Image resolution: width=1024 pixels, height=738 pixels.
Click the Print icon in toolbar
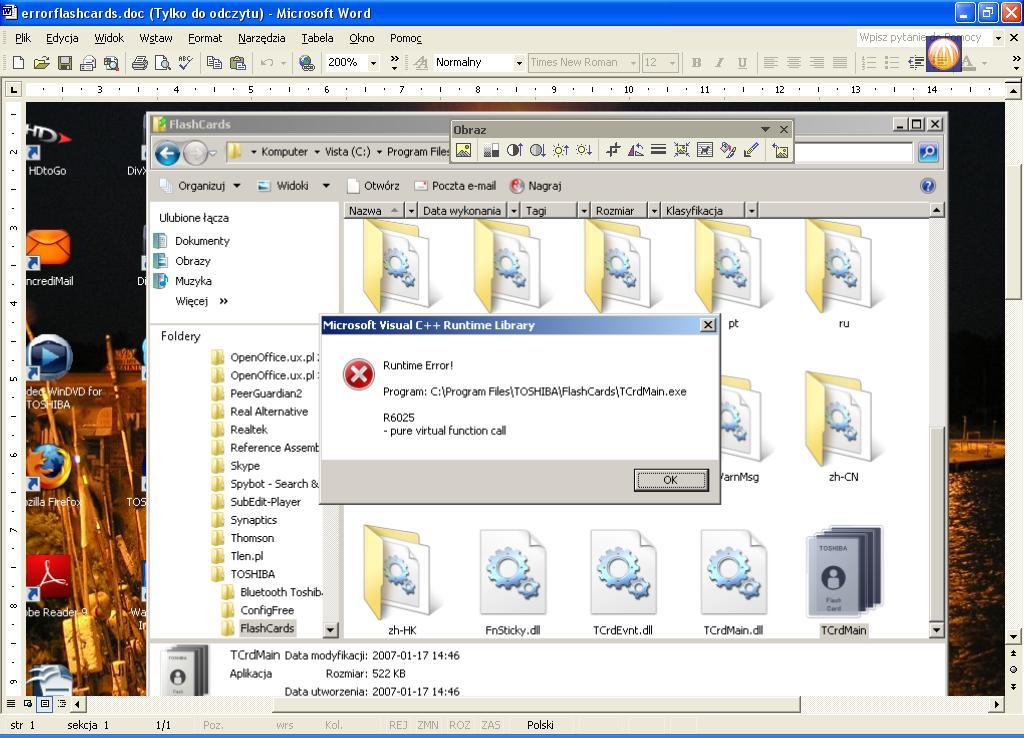coord(140,63)
